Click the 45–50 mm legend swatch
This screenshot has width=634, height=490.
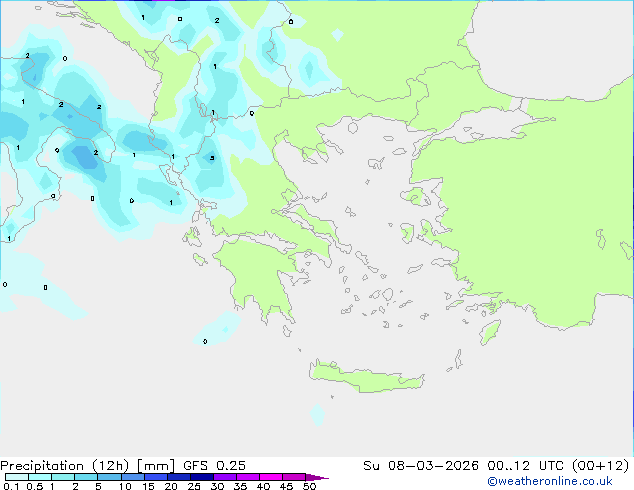pos(294,477)
